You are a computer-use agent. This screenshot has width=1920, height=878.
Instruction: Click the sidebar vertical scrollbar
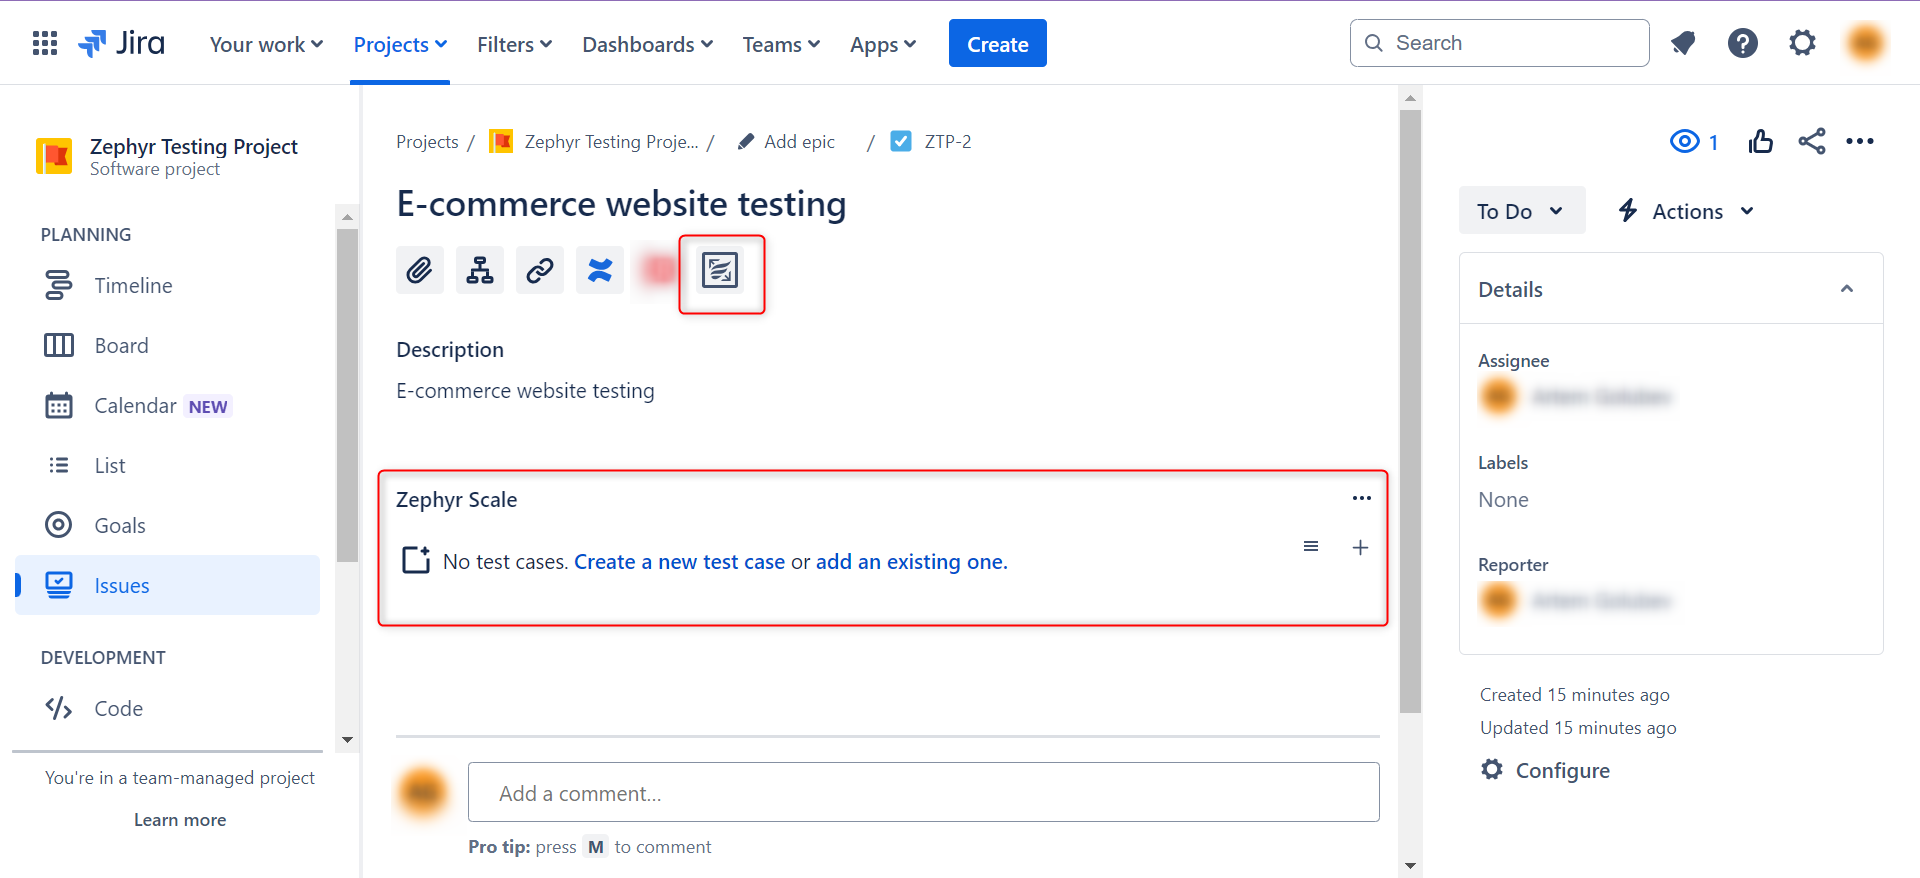[347, 395]
